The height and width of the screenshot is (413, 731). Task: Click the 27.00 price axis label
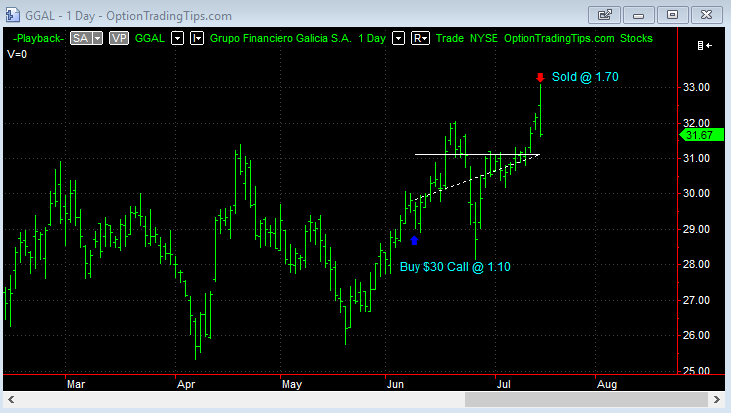tap(696, 300)
